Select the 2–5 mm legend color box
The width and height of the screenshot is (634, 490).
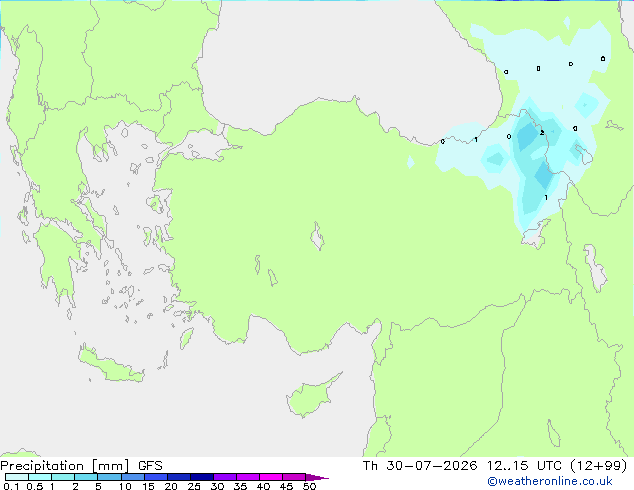click(x=86, y=477)
